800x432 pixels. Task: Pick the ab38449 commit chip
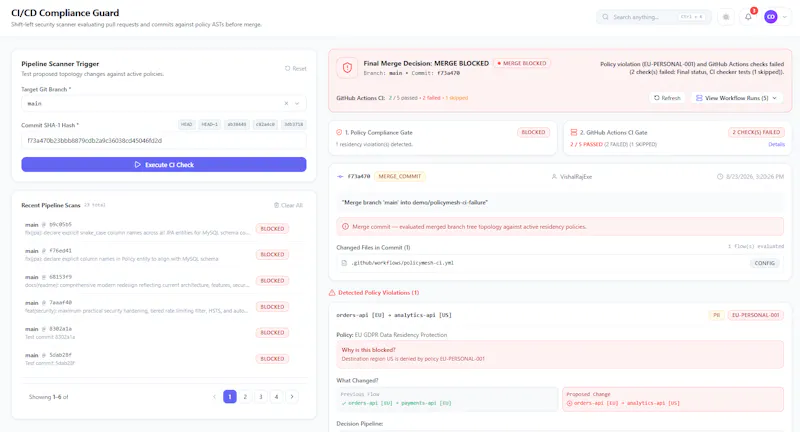click(237, 124)
